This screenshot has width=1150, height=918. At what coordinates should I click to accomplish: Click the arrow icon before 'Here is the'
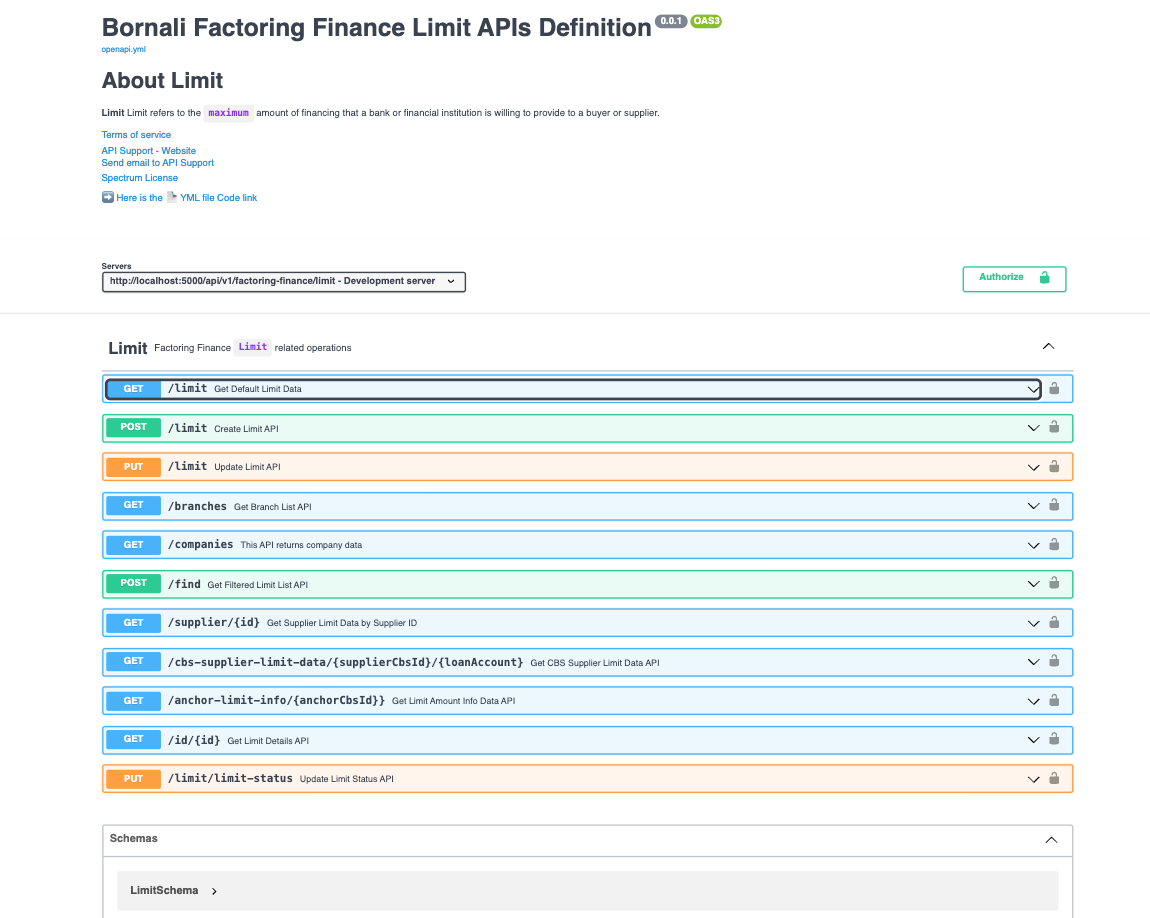click(x=106, y=197)
